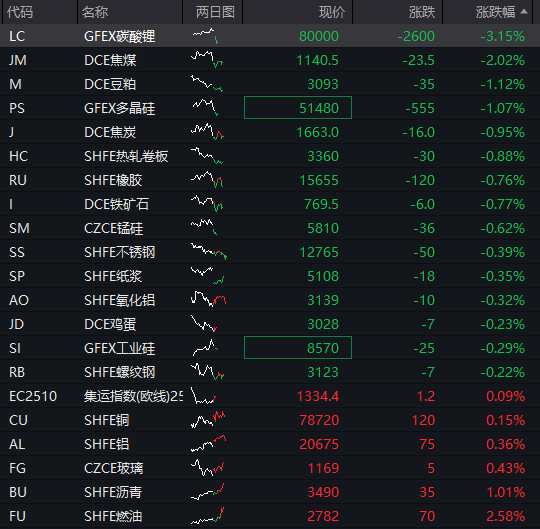The height and width of the screenshot is (529, 540).
Task: Select the CZCE锰硅 name cell
Action: pyautogui.click(x=114, y=228)
